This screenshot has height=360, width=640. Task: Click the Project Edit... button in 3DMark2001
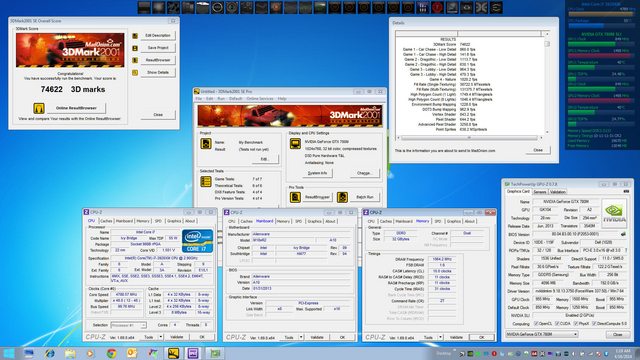click(x=264, y=159)
